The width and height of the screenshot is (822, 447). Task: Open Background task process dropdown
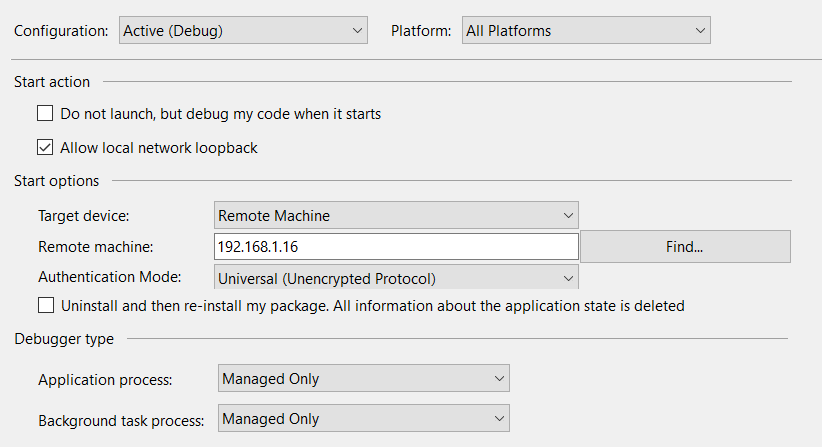[x=364, y=418]
